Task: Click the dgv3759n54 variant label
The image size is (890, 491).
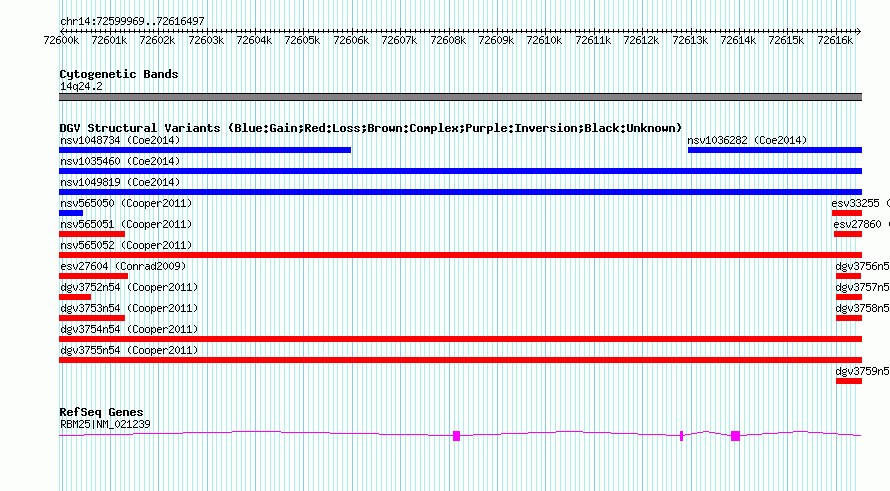Action: [862, 371]
